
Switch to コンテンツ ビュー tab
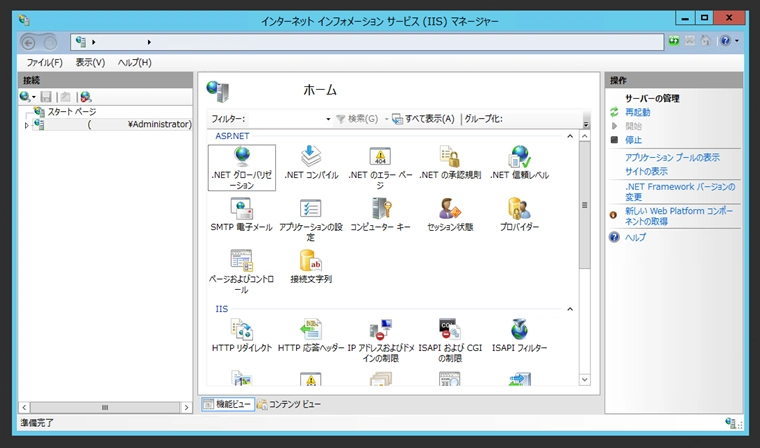[289, 404]
